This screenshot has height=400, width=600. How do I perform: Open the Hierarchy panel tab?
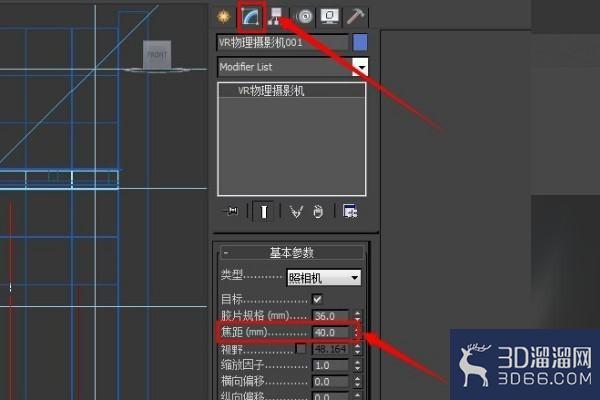pos(276,16)
